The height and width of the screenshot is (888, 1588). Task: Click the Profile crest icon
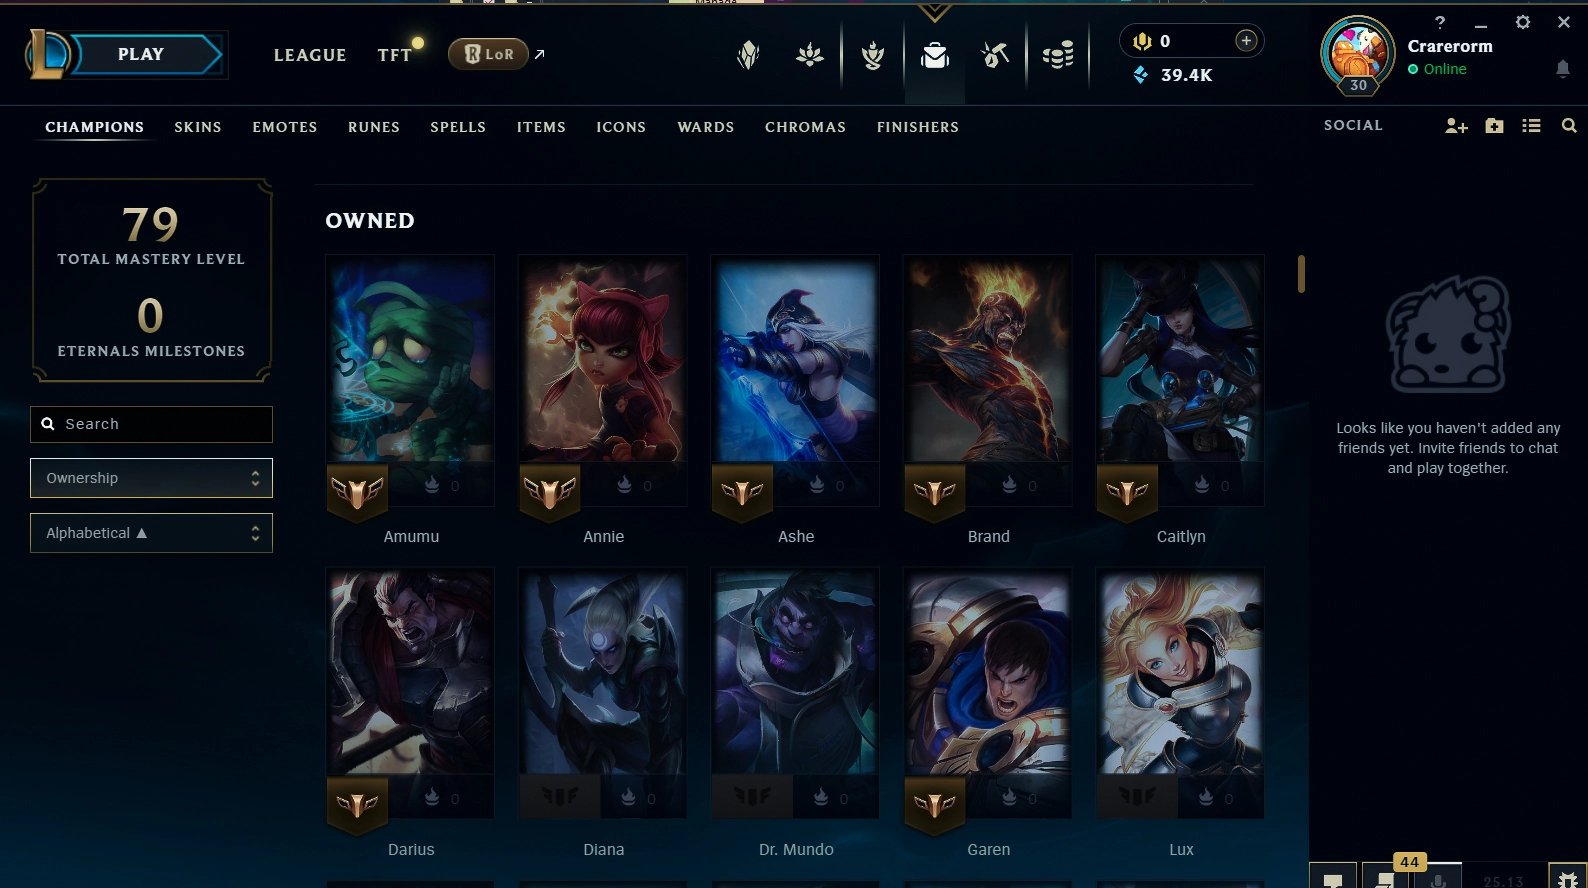point(748,56)
